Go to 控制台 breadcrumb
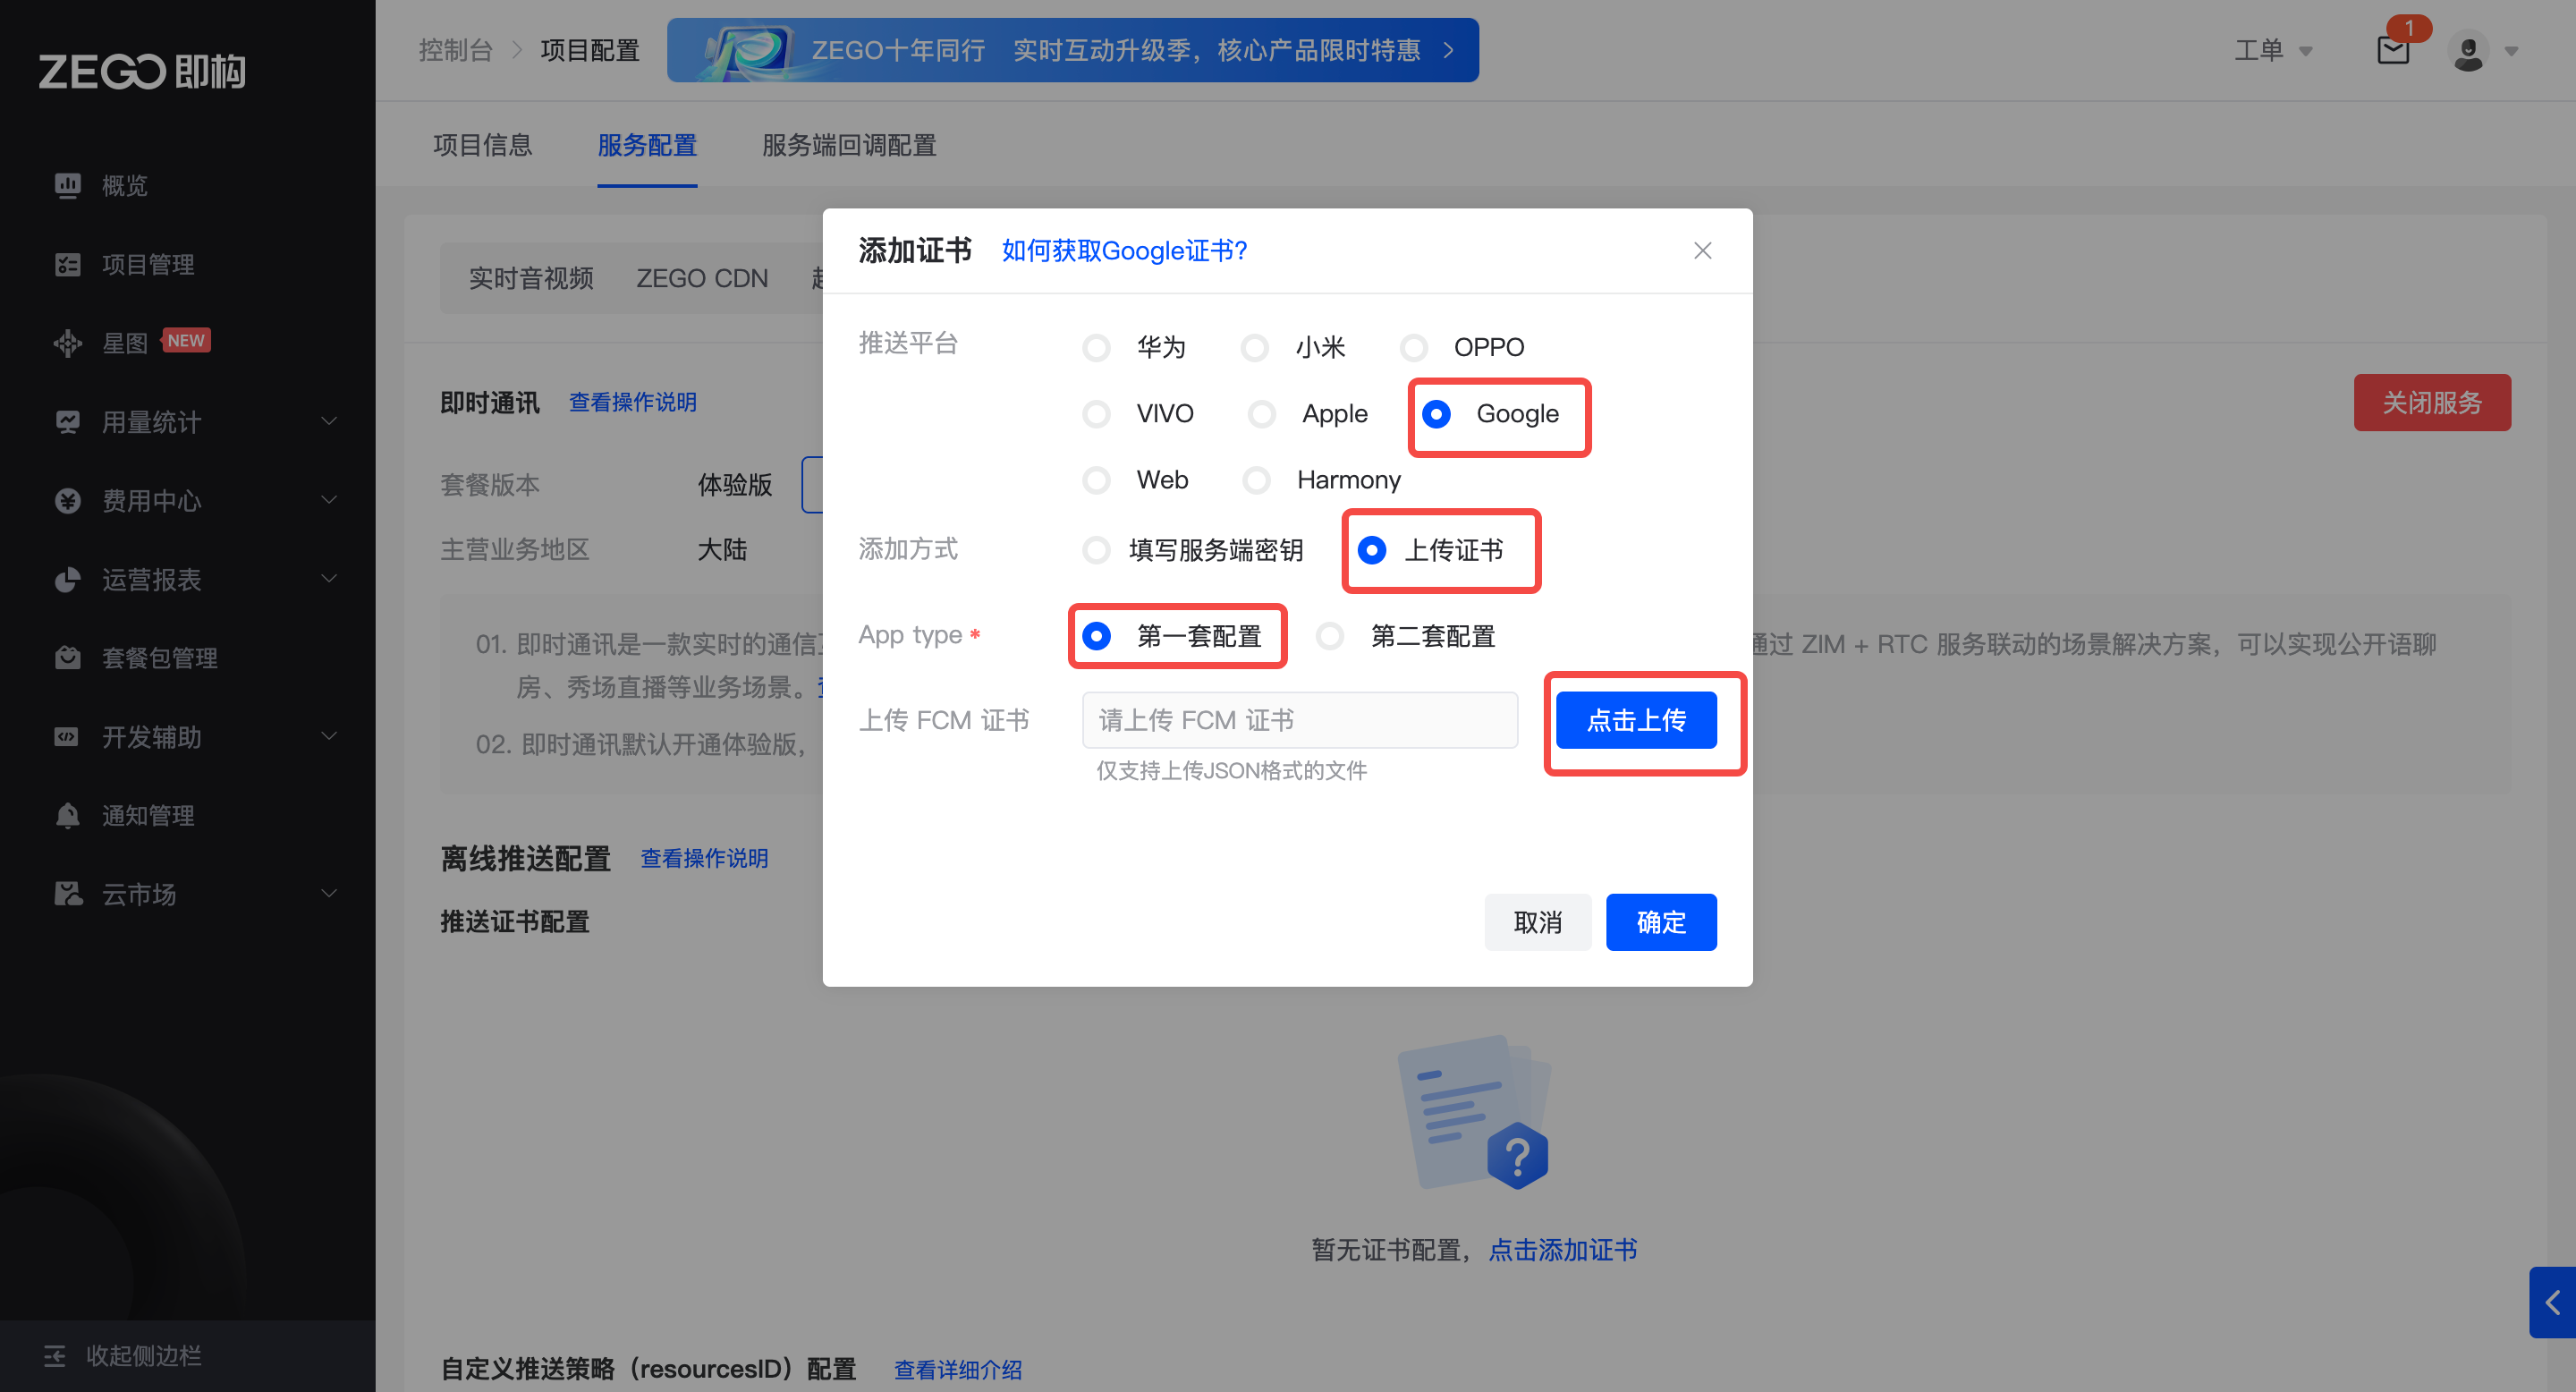 point(455,50)
